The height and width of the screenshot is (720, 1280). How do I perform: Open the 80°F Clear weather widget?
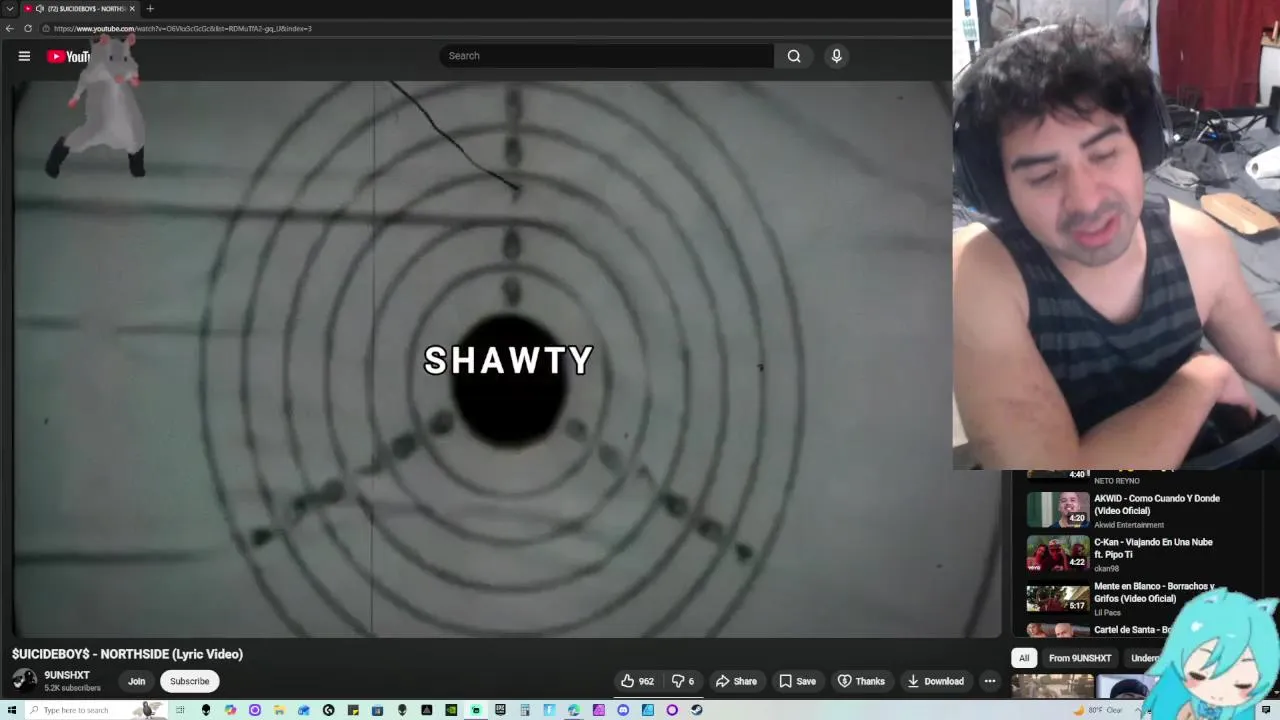pos(1098,710)
